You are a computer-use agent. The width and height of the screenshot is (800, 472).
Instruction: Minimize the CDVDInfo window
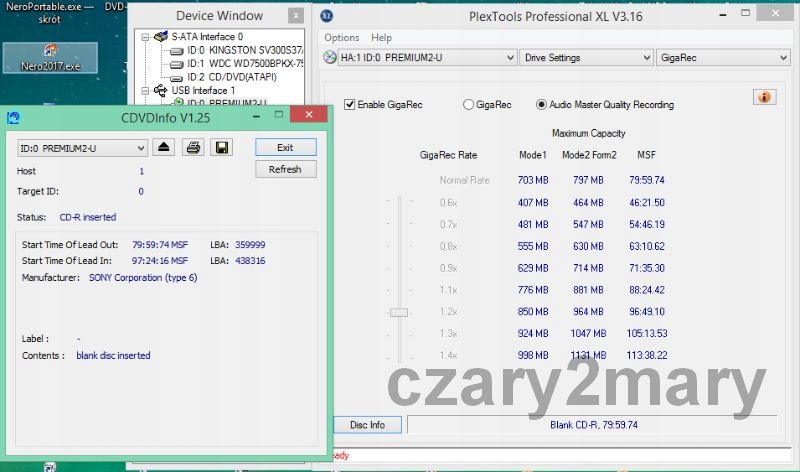click(256, 116)
